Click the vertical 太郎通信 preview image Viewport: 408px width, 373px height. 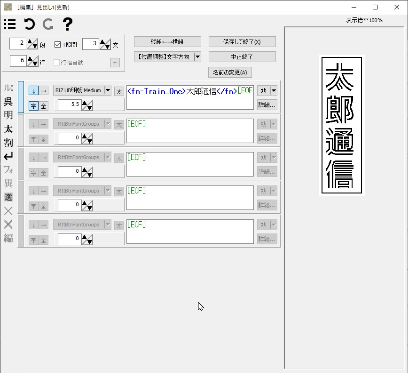342,125
